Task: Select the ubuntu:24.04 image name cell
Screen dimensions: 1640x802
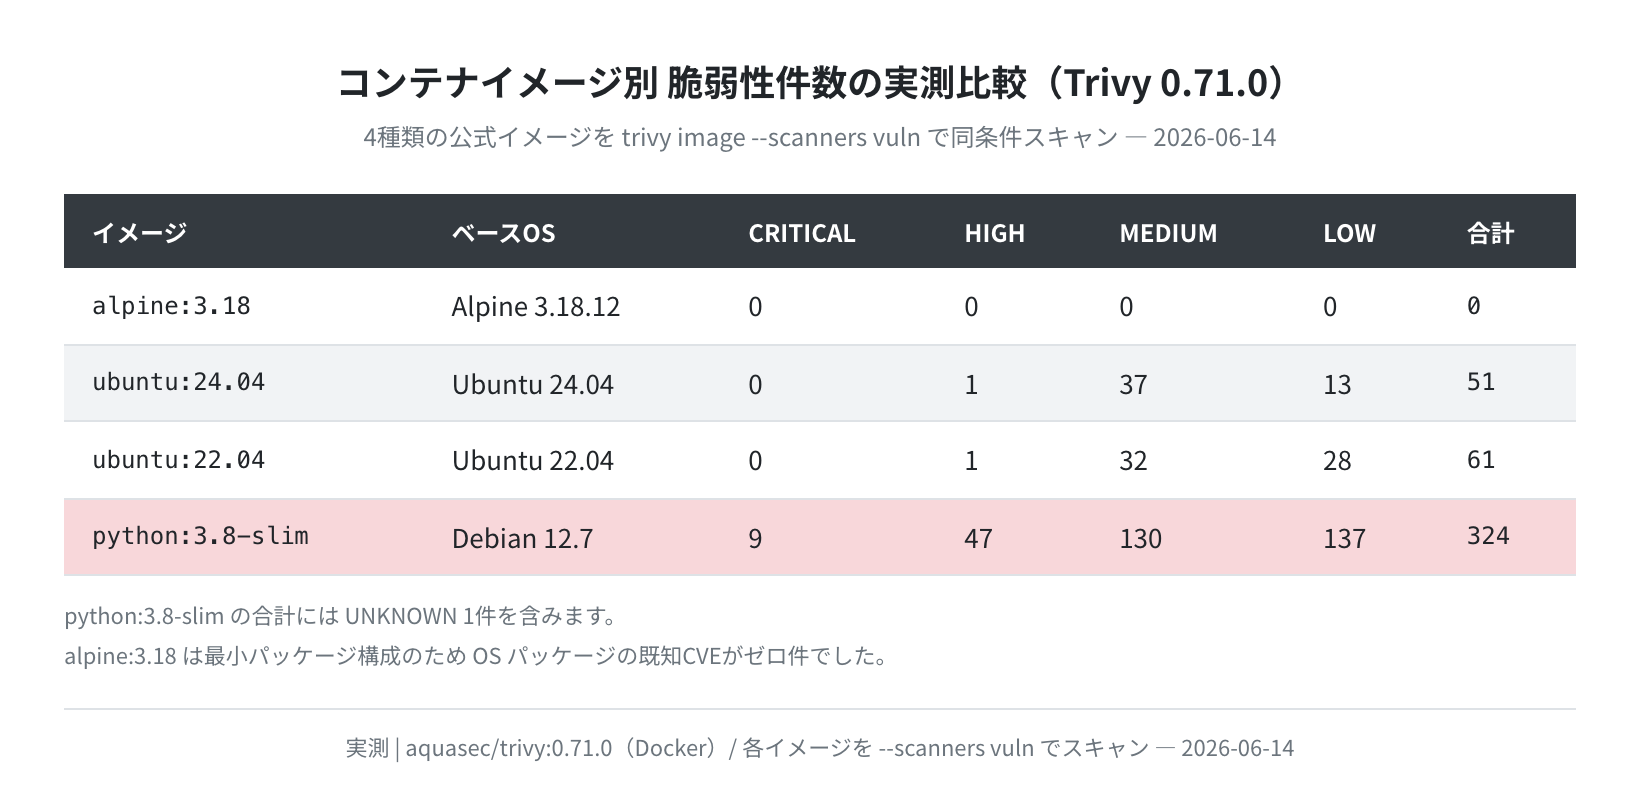Action: [x=178, y=382]
